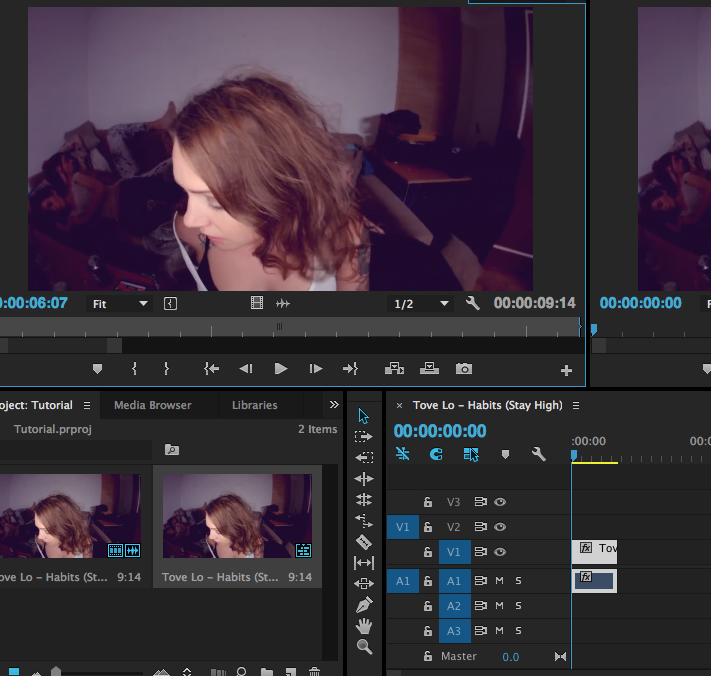Click Mark Out button
This screenshot has width=711, height=676.
[x=166, y=369]
